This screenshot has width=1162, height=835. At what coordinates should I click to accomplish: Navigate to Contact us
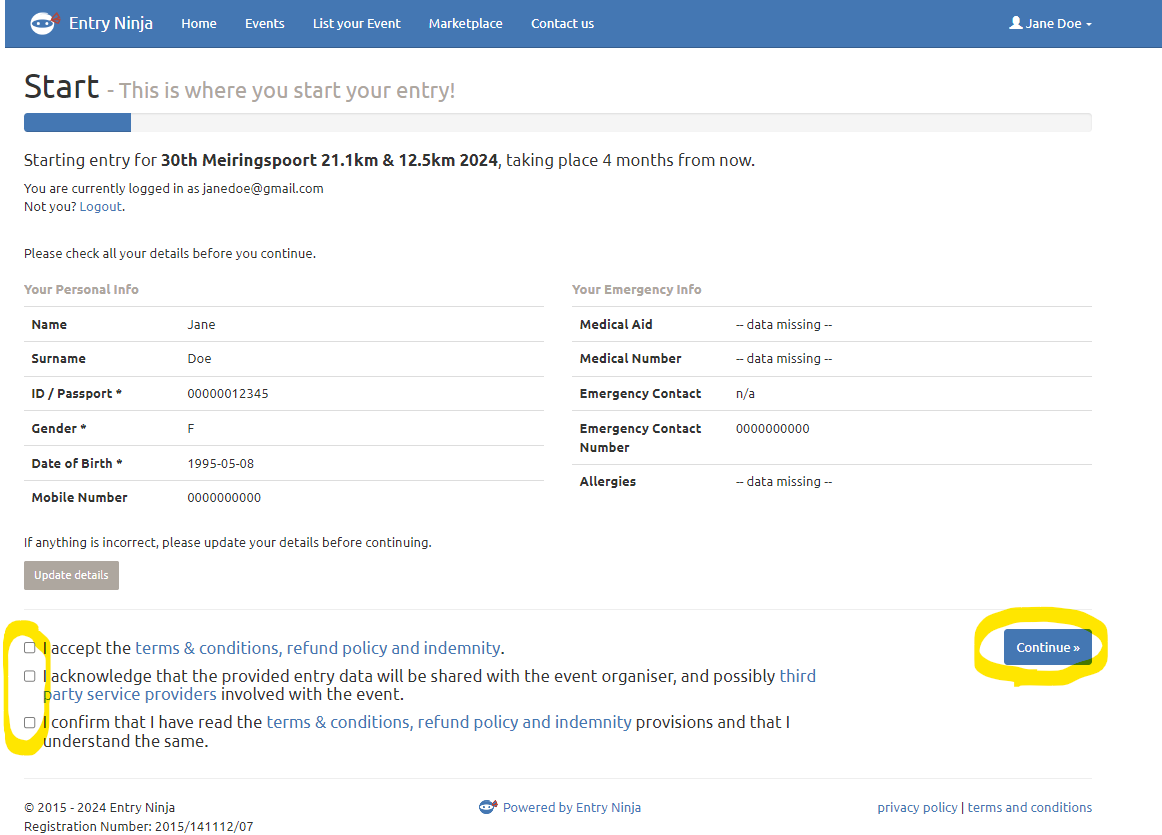pos(562,23)
